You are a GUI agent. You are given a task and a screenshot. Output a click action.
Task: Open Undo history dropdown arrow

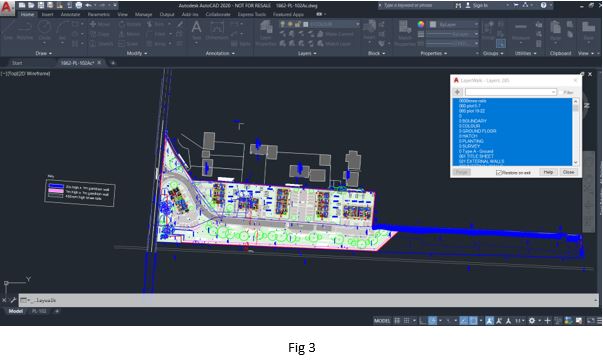[95, 5]
